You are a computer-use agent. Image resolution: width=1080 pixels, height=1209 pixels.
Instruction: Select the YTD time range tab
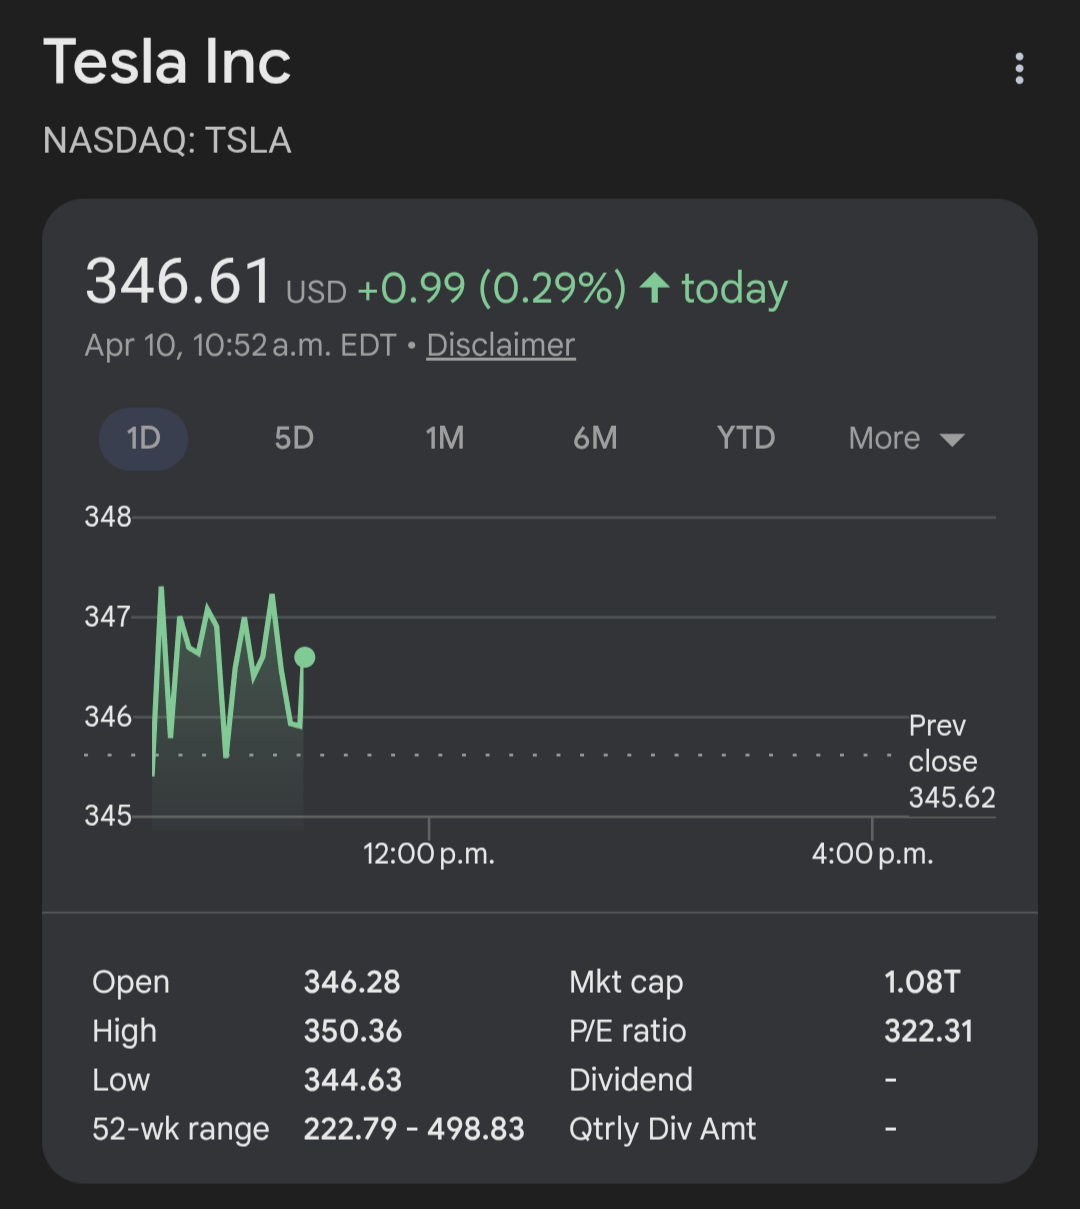point(746,438)
